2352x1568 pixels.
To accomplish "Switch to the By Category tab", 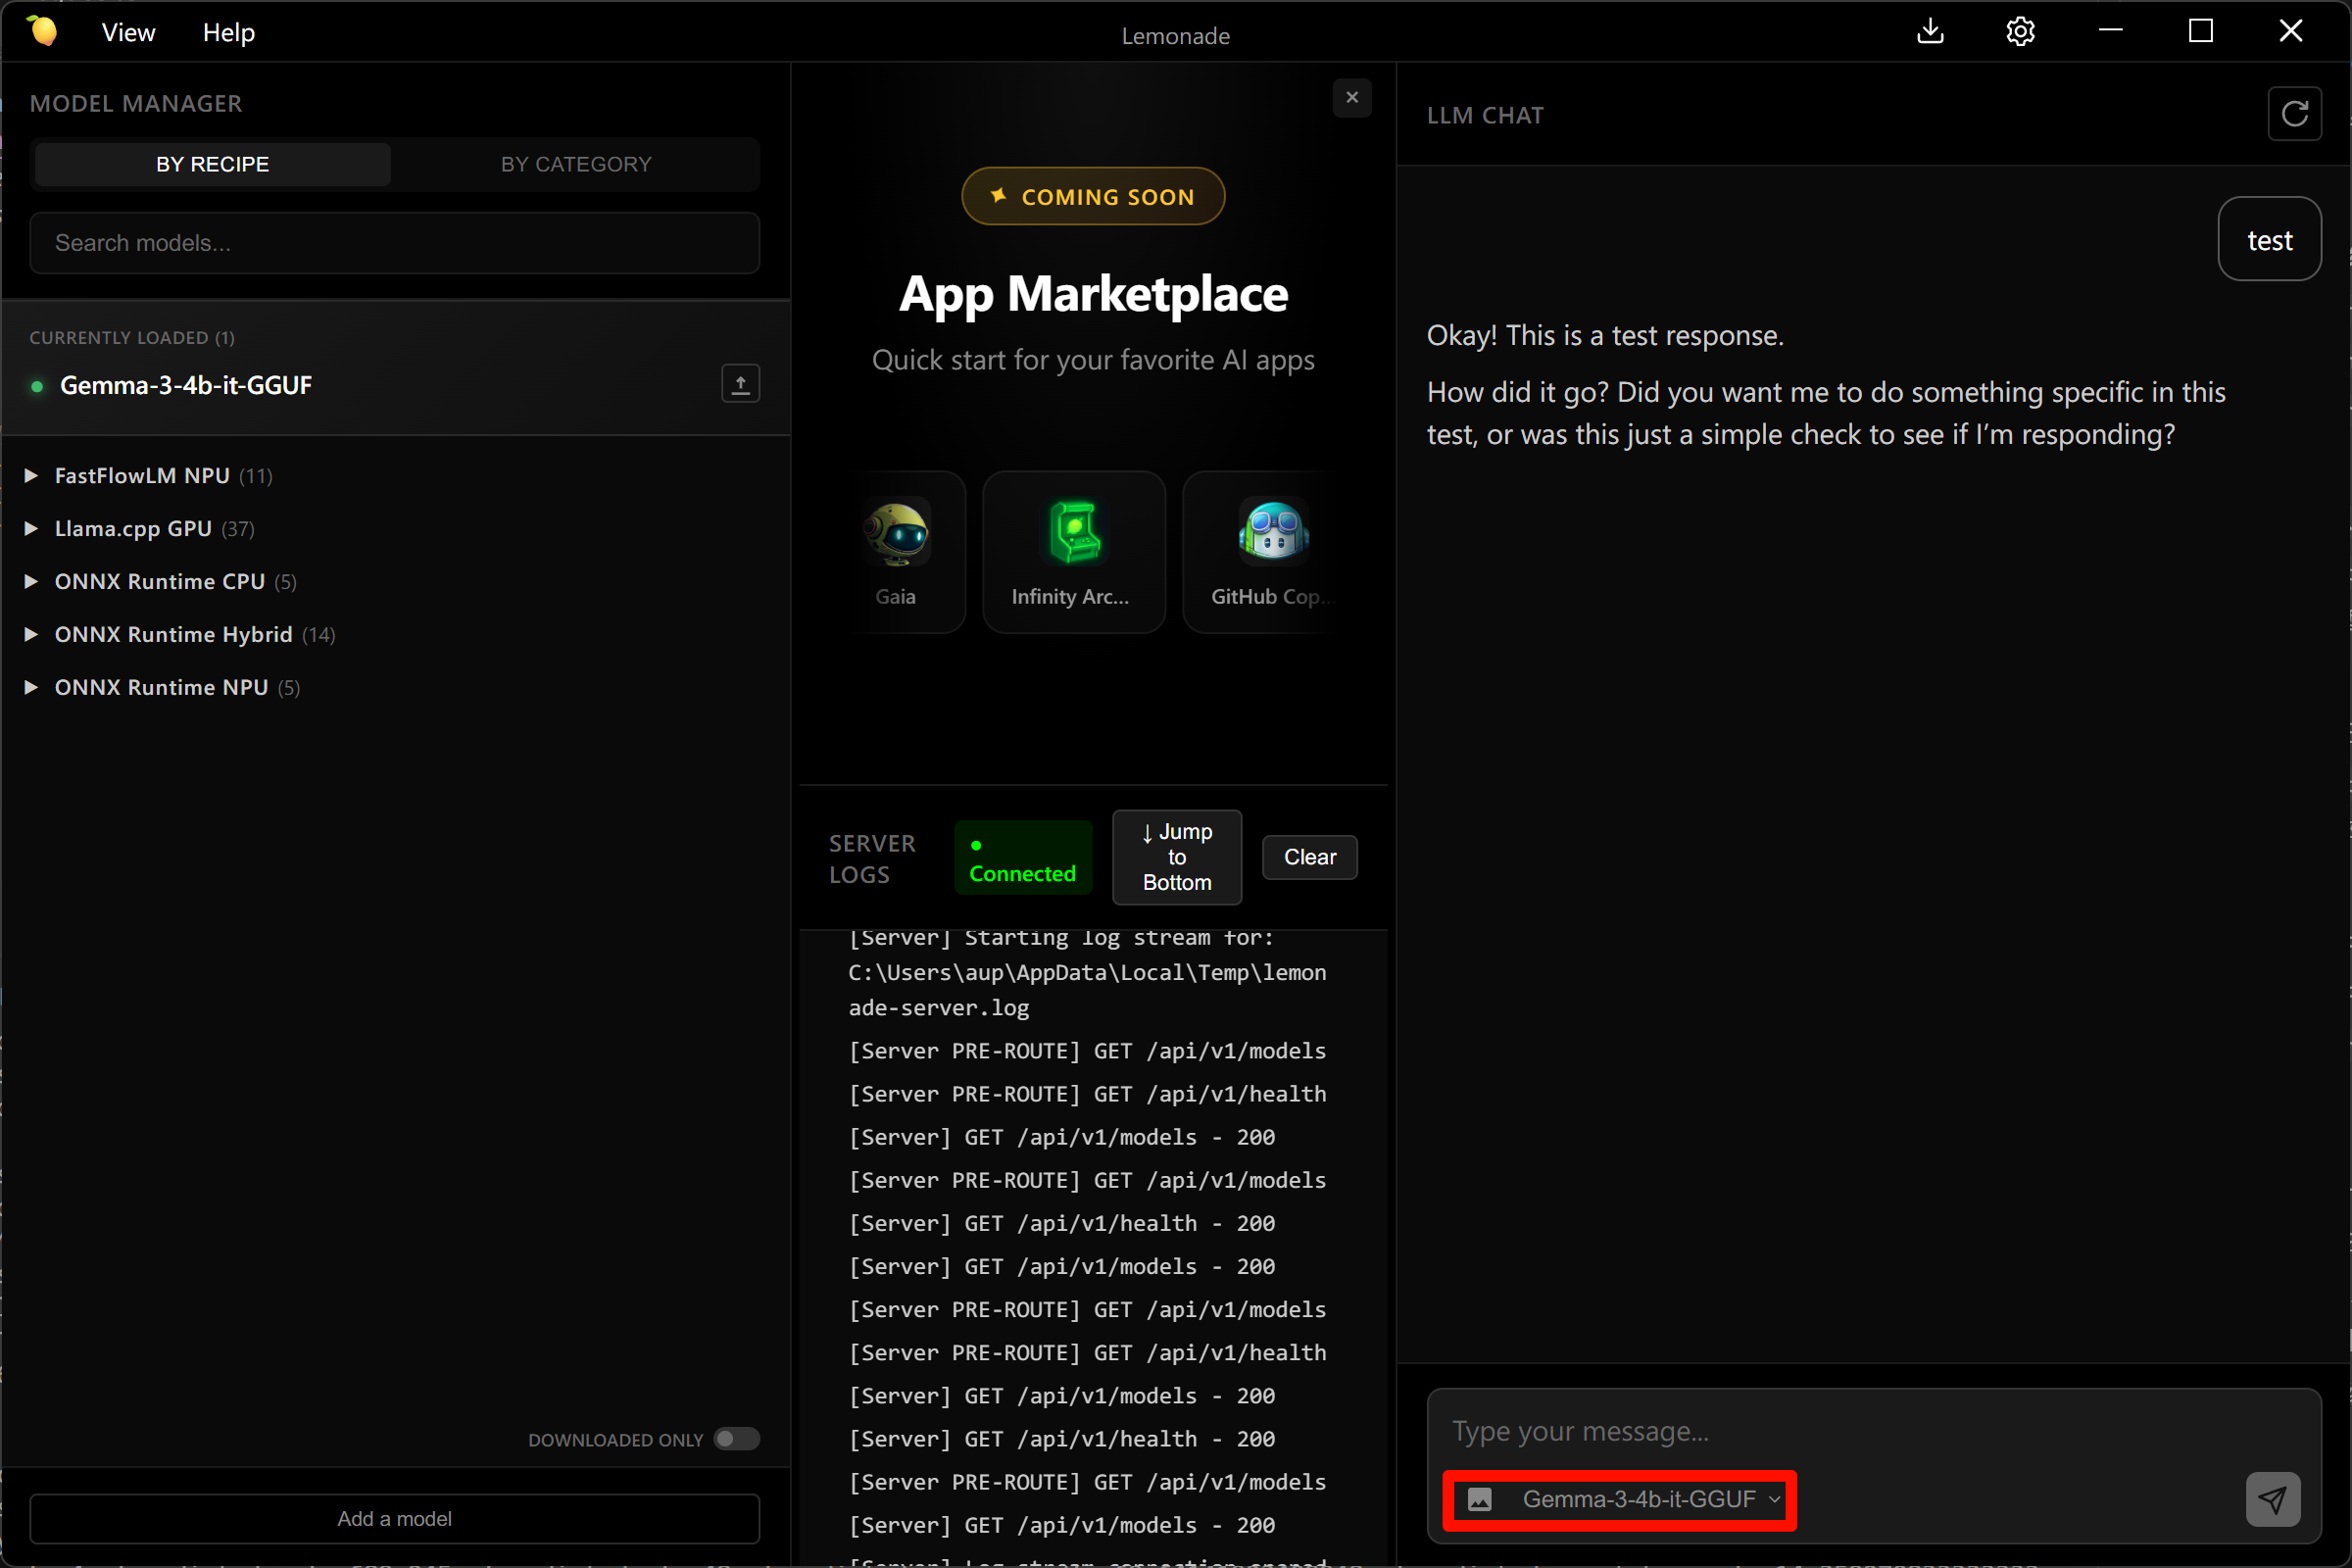I will (x=576, y=164).
